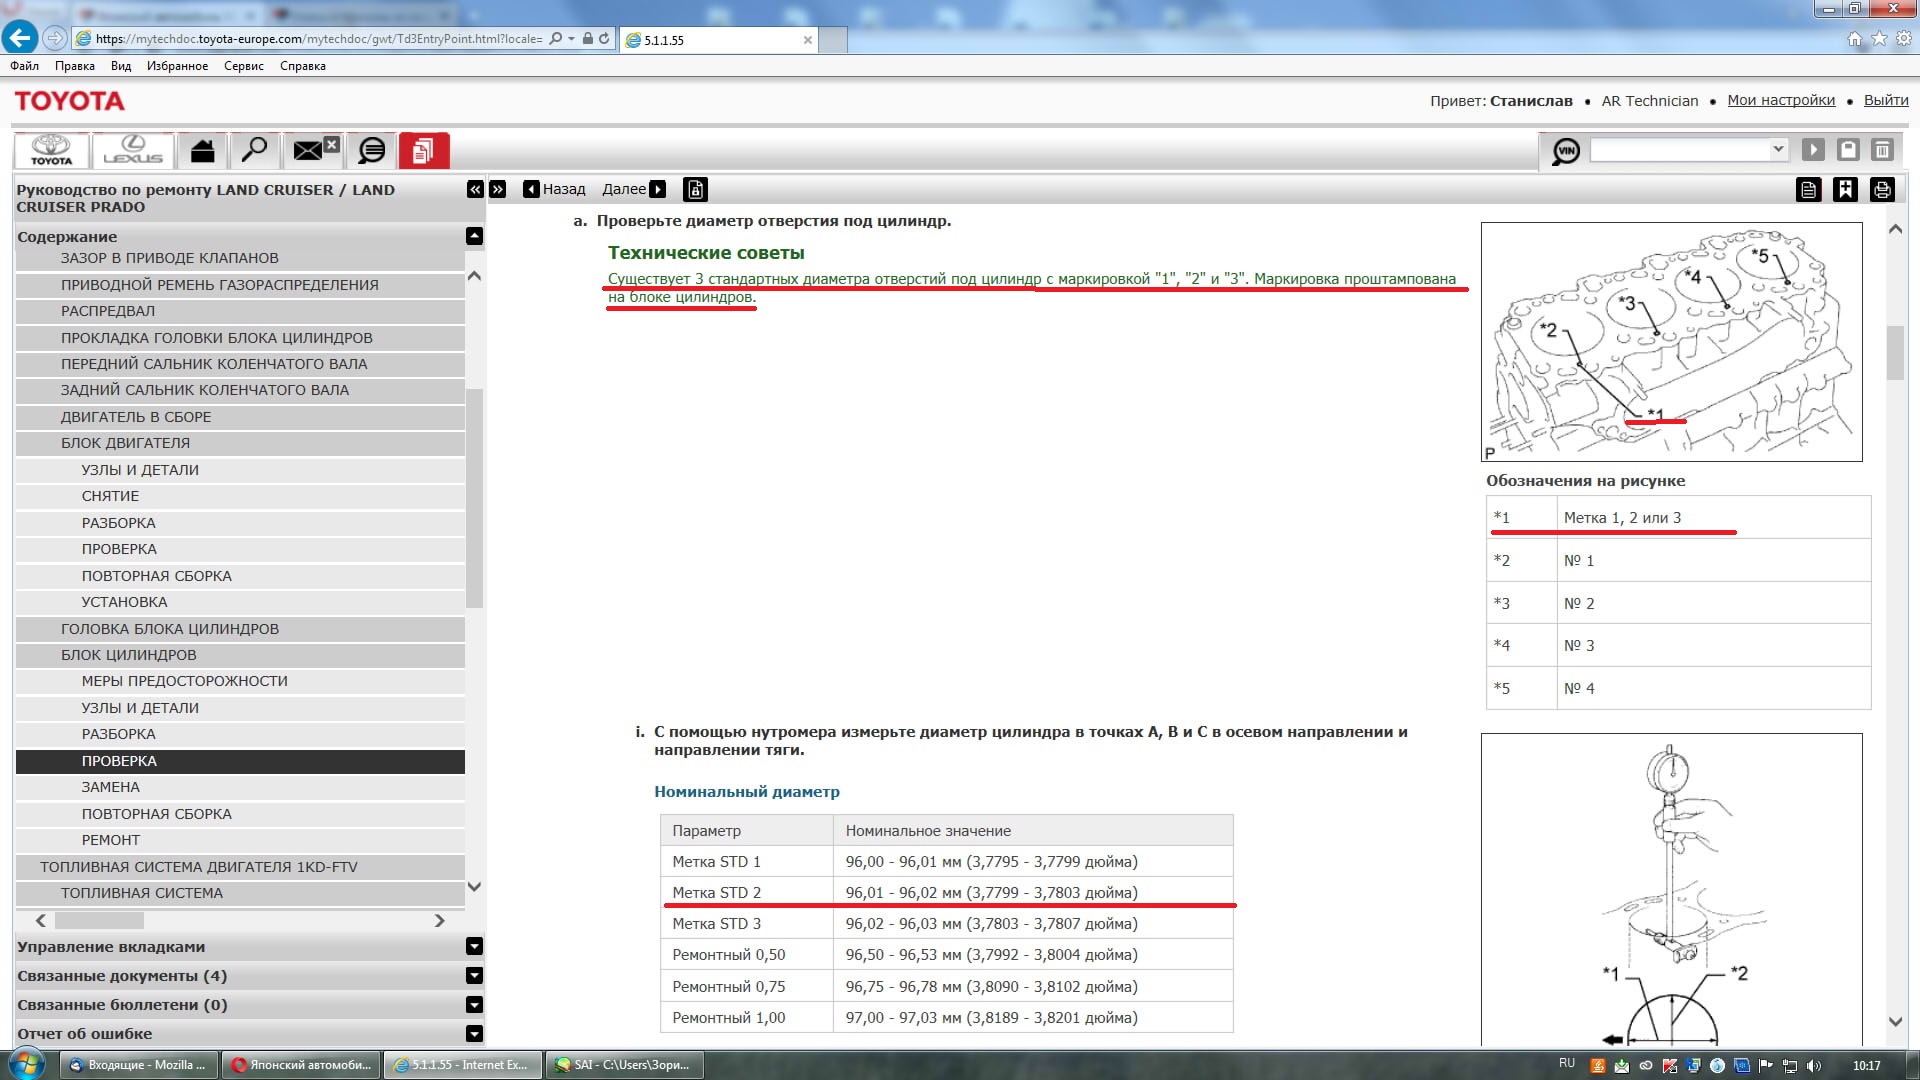Open the Правка menu

click(75, 66)
